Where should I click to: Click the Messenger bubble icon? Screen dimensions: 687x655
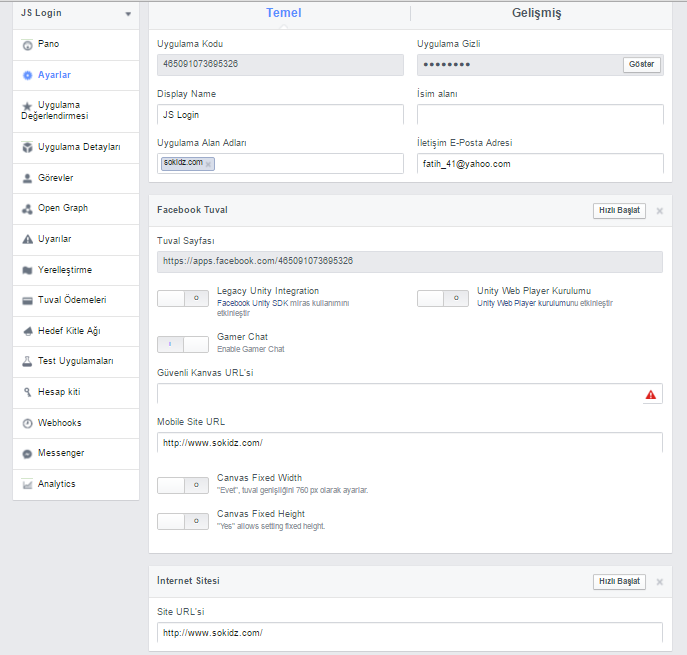click(x=28, y=454)
